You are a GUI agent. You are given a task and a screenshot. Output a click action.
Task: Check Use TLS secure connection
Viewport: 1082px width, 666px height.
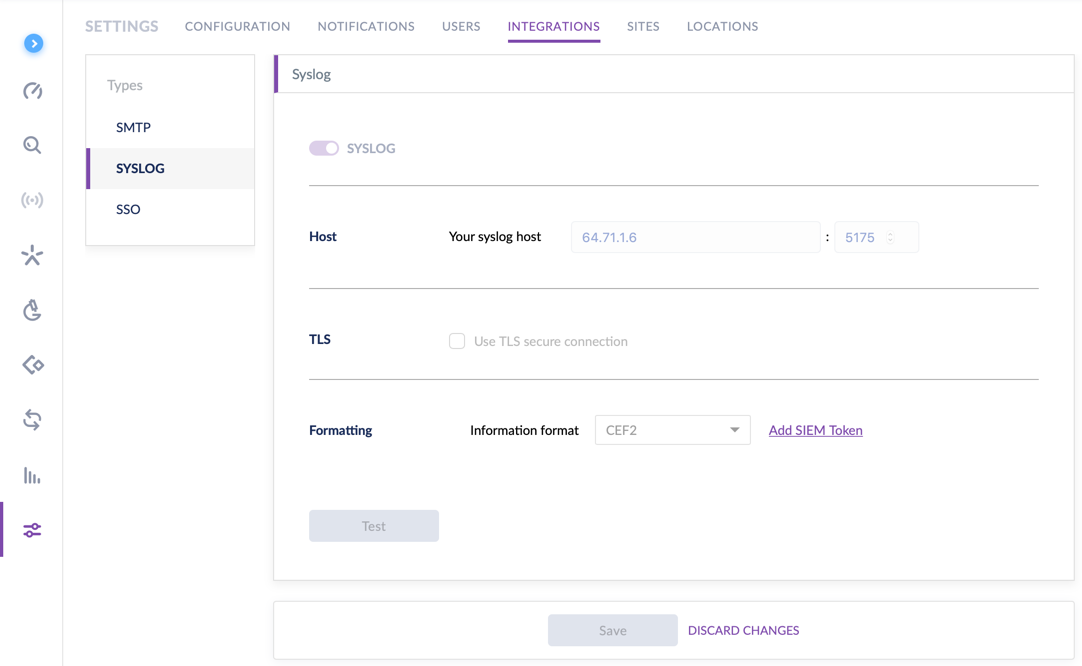457,341
